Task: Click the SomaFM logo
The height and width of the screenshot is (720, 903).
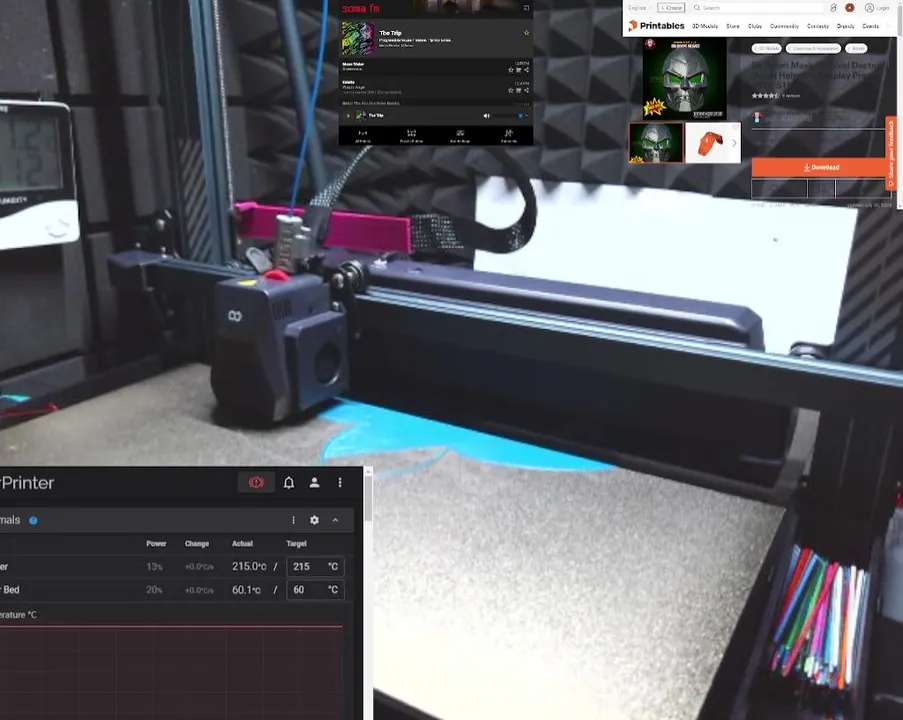Action: coord(361,9)
